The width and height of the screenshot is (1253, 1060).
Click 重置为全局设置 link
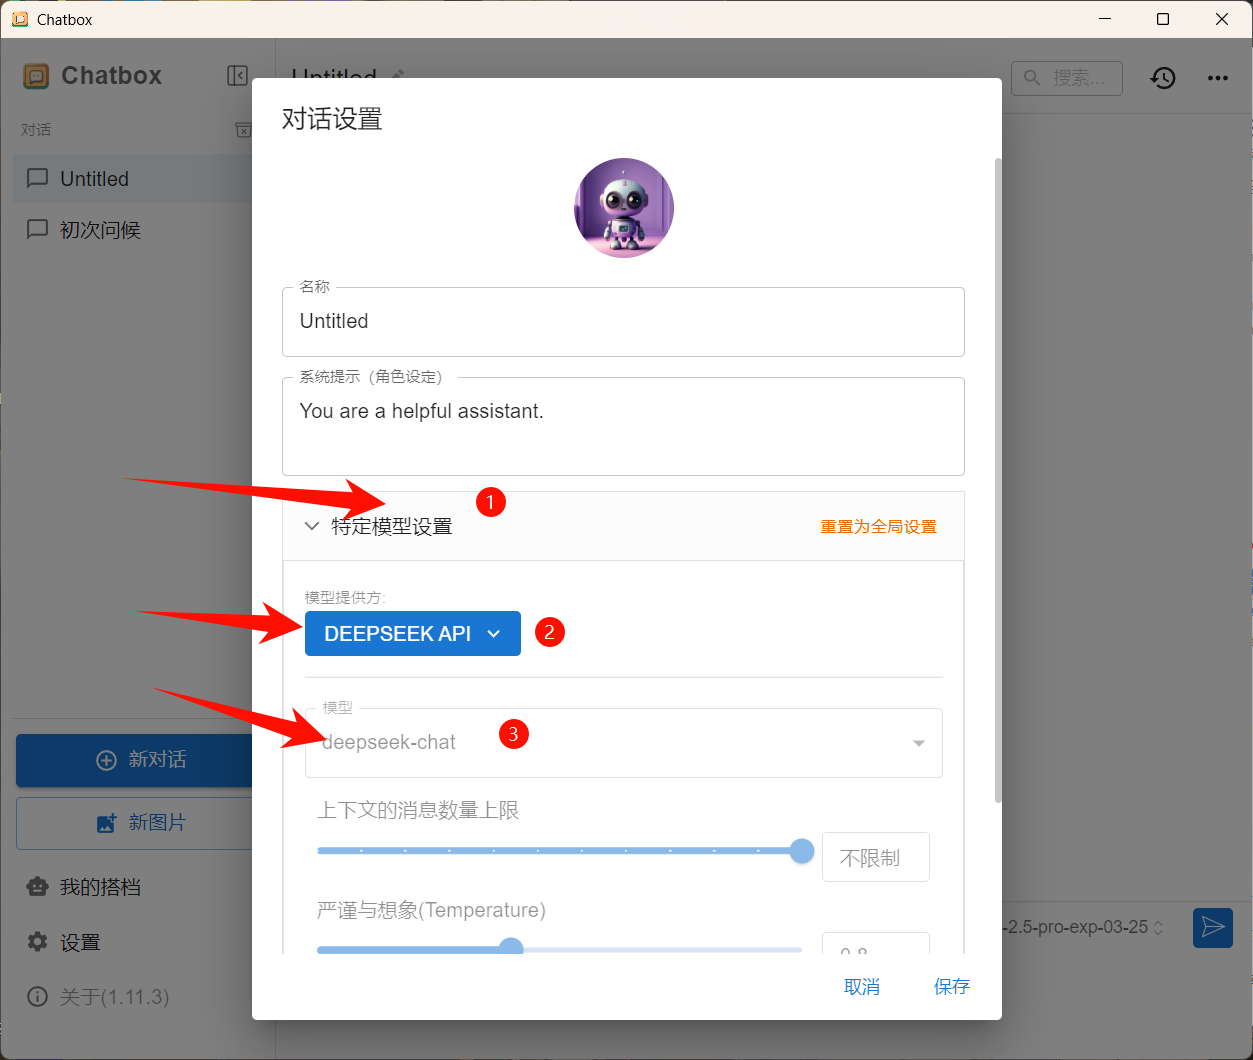pos(879,526)
